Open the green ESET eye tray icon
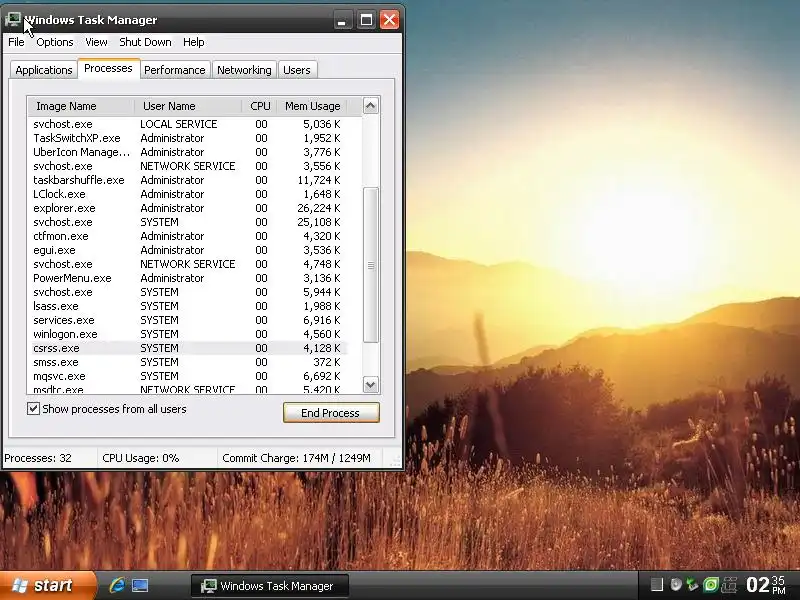 coord(710,585)
